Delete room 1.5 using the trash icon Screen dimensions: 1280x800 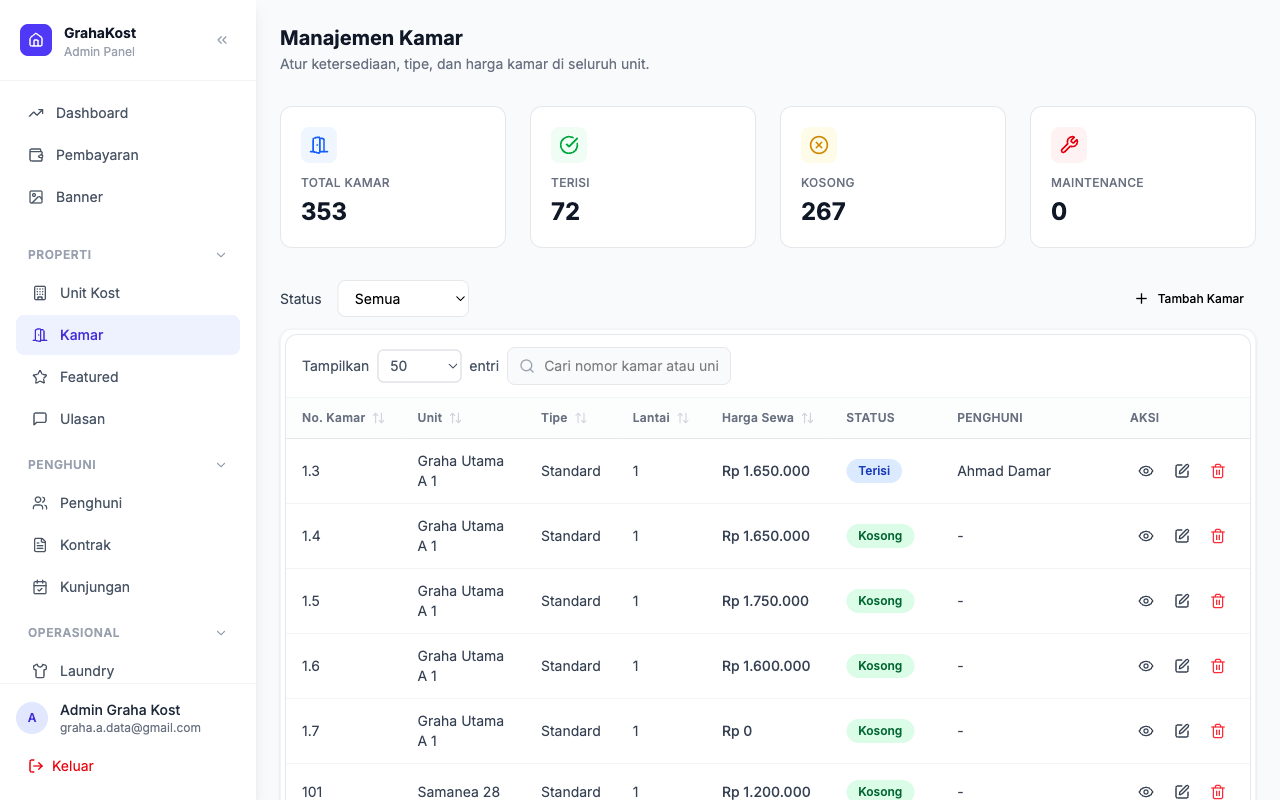point(1218,601)
